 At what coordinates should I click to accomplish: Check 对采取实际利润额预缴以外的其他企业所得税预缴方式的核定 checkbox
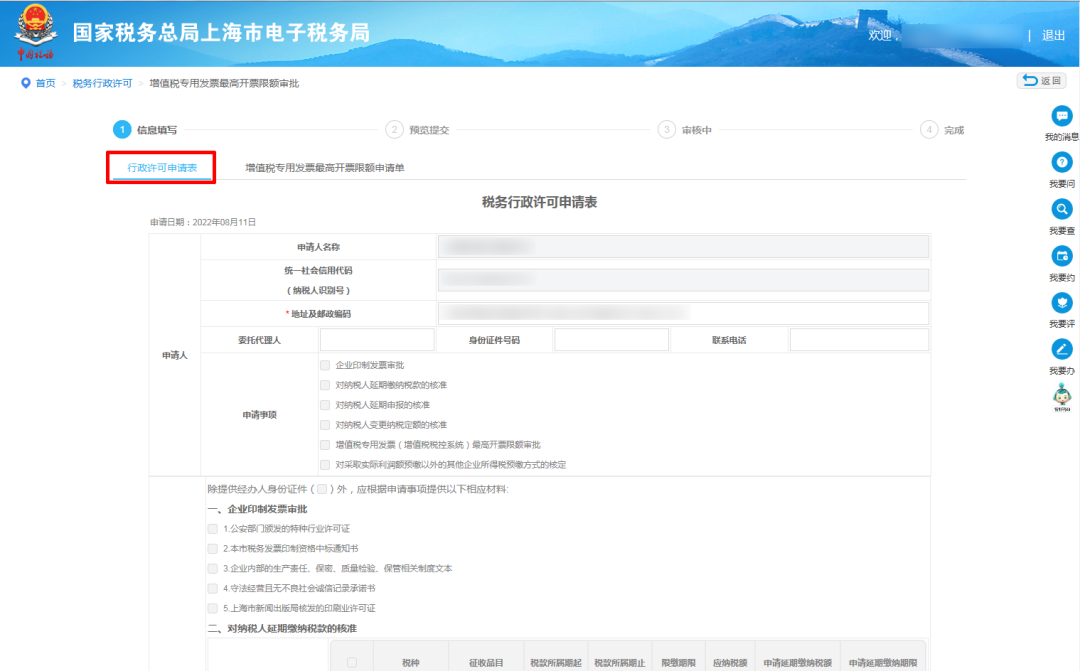click(x=325, y=465)
